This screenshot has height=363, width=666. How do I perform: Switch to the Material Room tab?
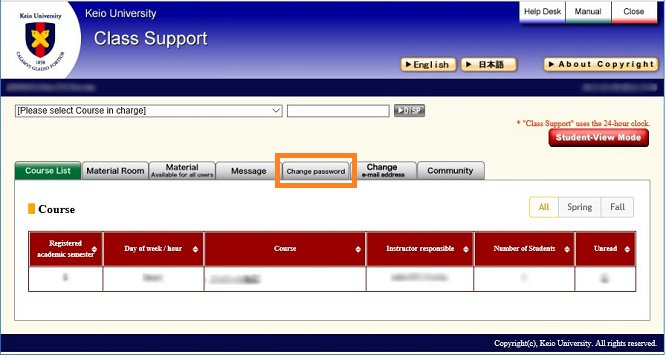tap(115, 171)
